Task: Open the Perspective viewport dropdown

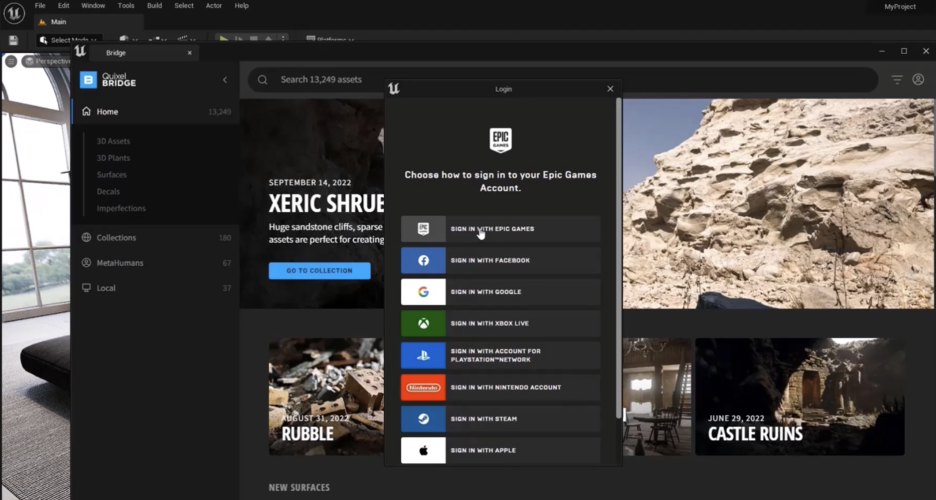Action: 47,61
